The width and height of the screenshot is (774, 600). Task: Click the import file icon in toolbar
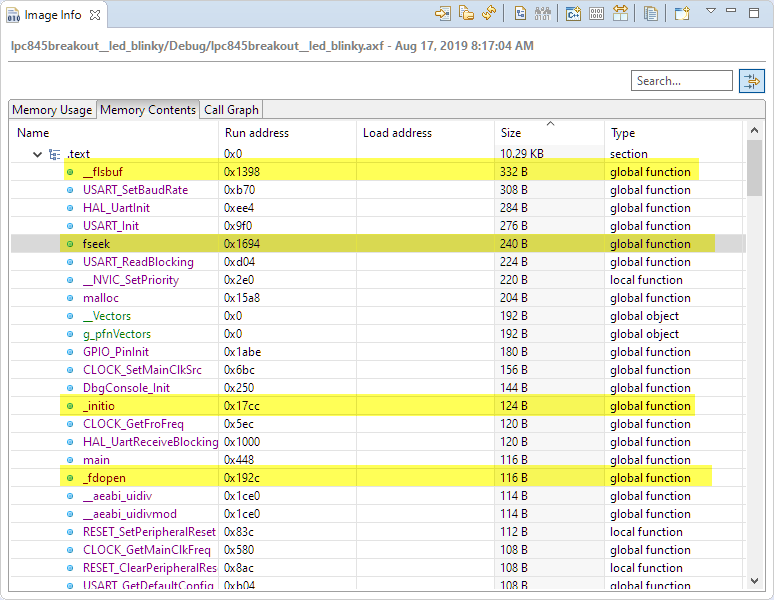[443, 13]
